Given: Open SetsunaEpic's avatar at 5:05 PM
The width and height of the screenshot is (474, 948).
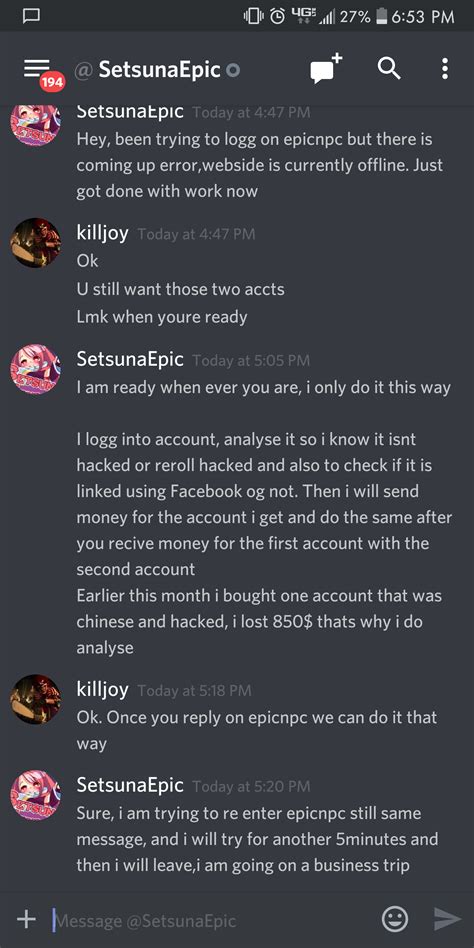Looking at the screenshot, I should click(x=36, y=369).
